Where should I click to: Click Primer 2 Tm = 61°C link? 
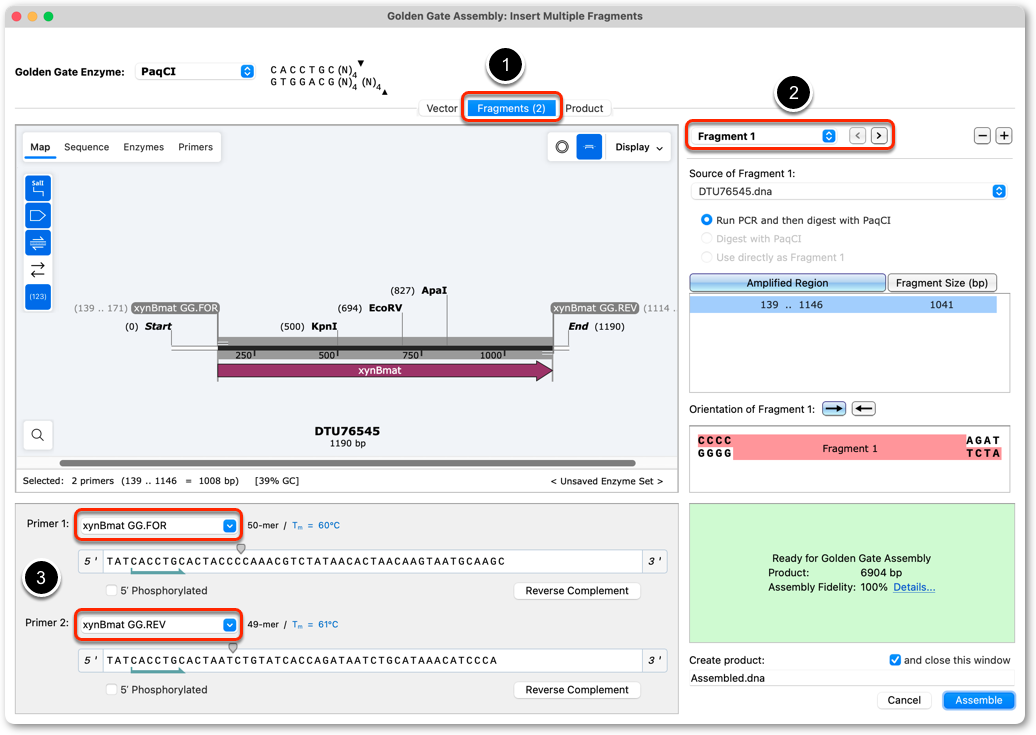[315, 625]
